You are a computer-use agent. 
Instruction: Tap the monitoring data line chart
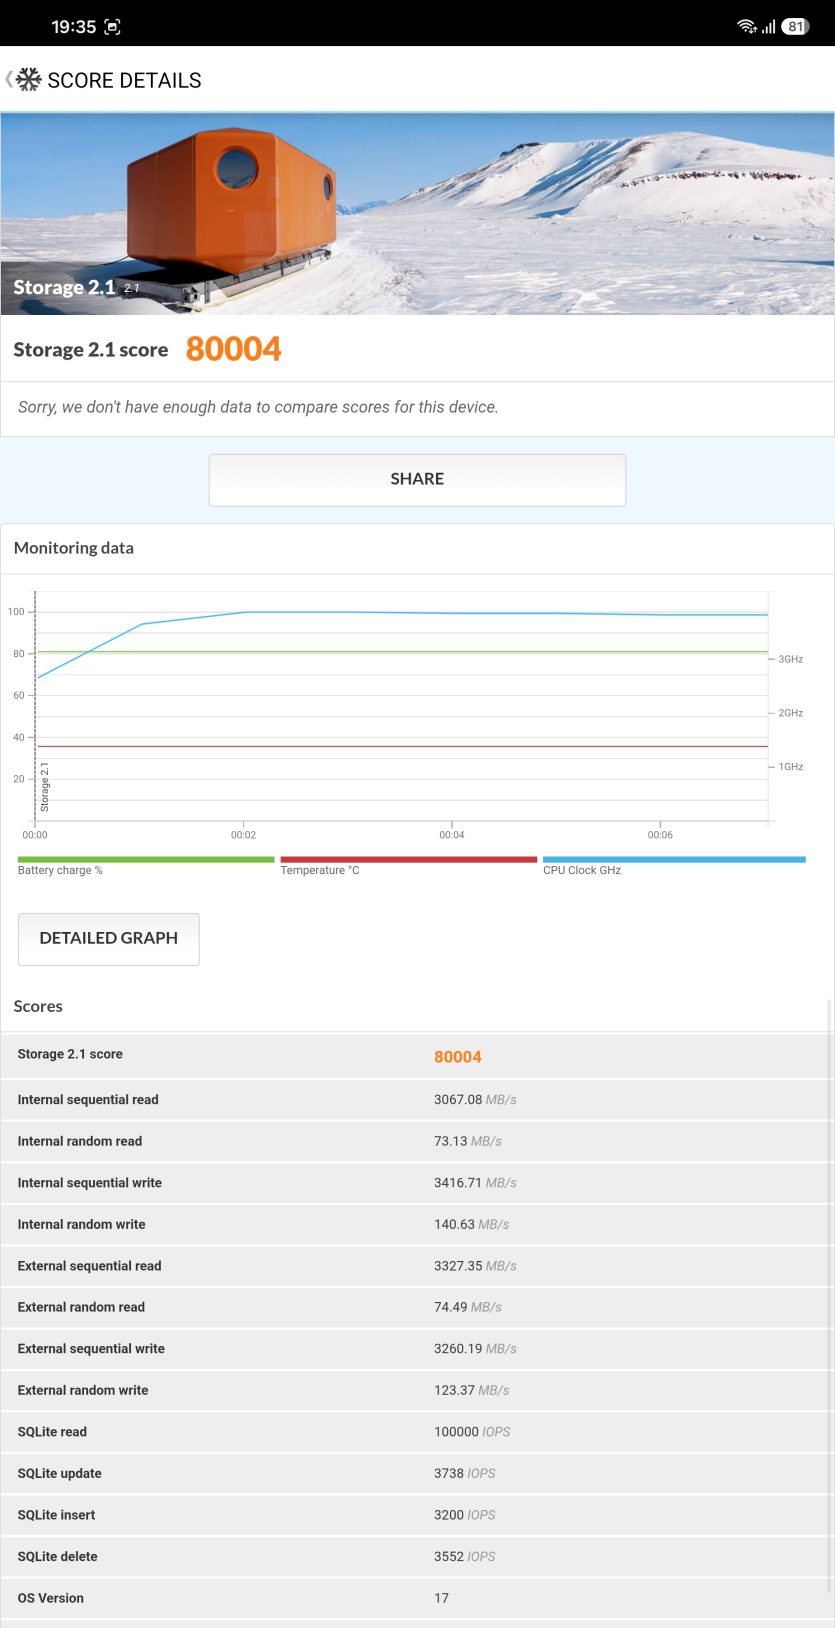tap(402, 708)
